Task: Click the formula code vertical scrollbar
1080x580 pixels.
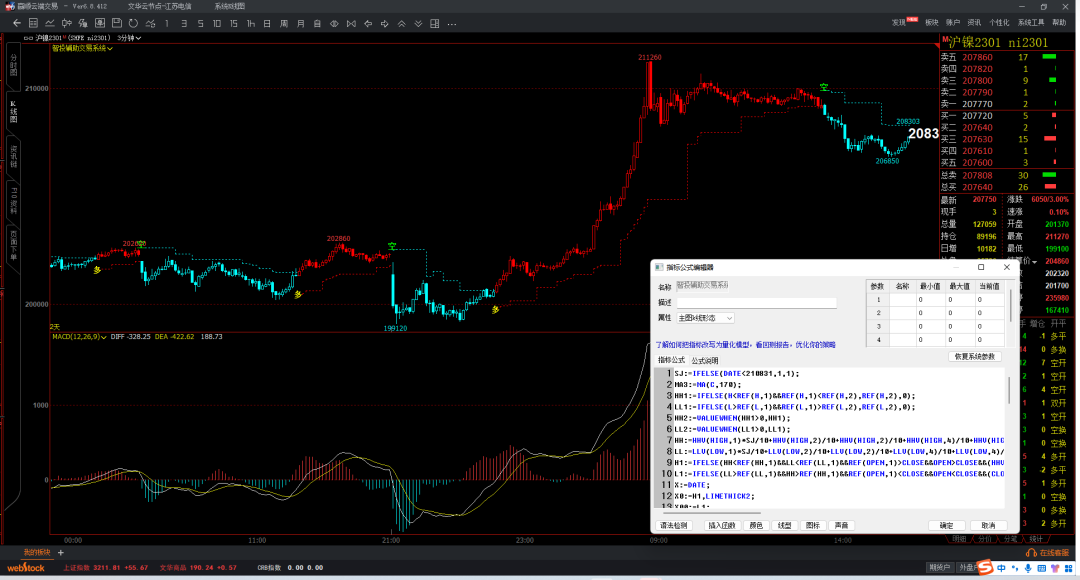Action: (x=1009, y=390)
